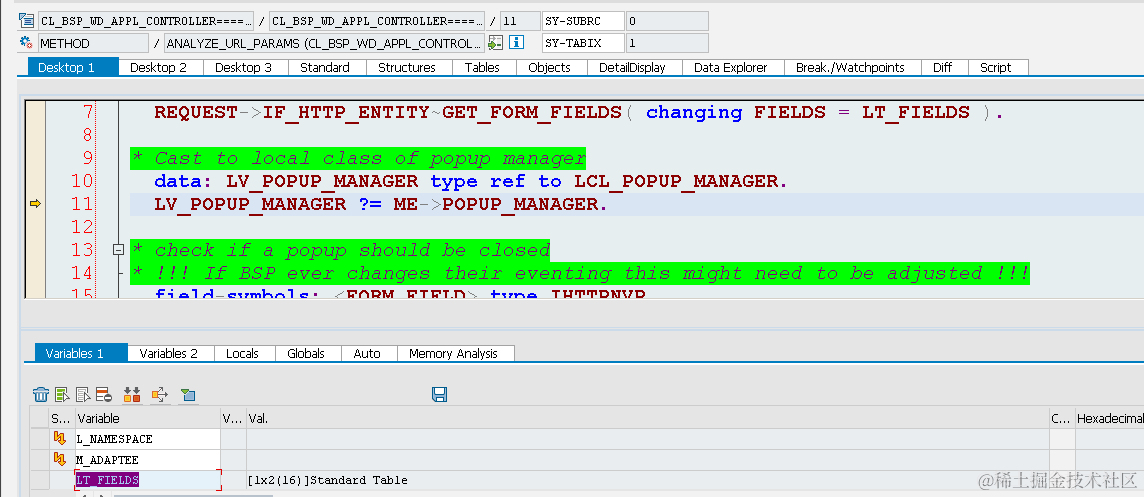Select the Memory Analysis tab
This screenshot has height=497, width=1144.
[x=453, y=353]
